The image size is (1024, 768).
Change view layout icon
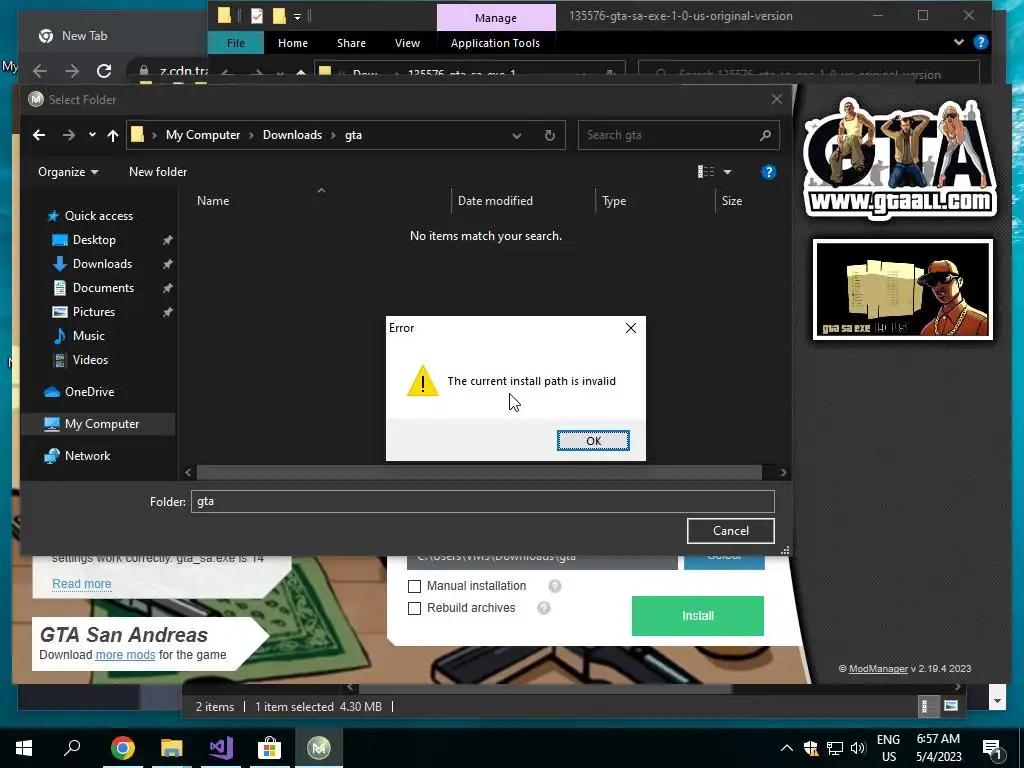[x=705, y=172]
